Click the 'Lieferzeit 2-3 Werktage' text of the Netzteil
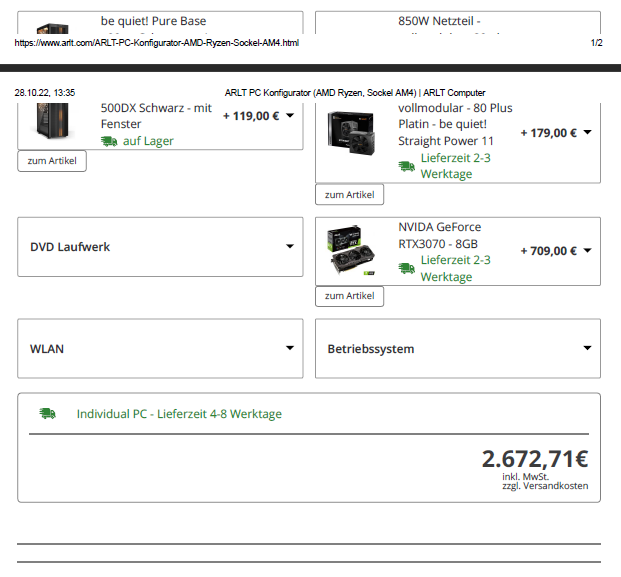The height and width of the screenshot is (577, 621). point(455,166)
